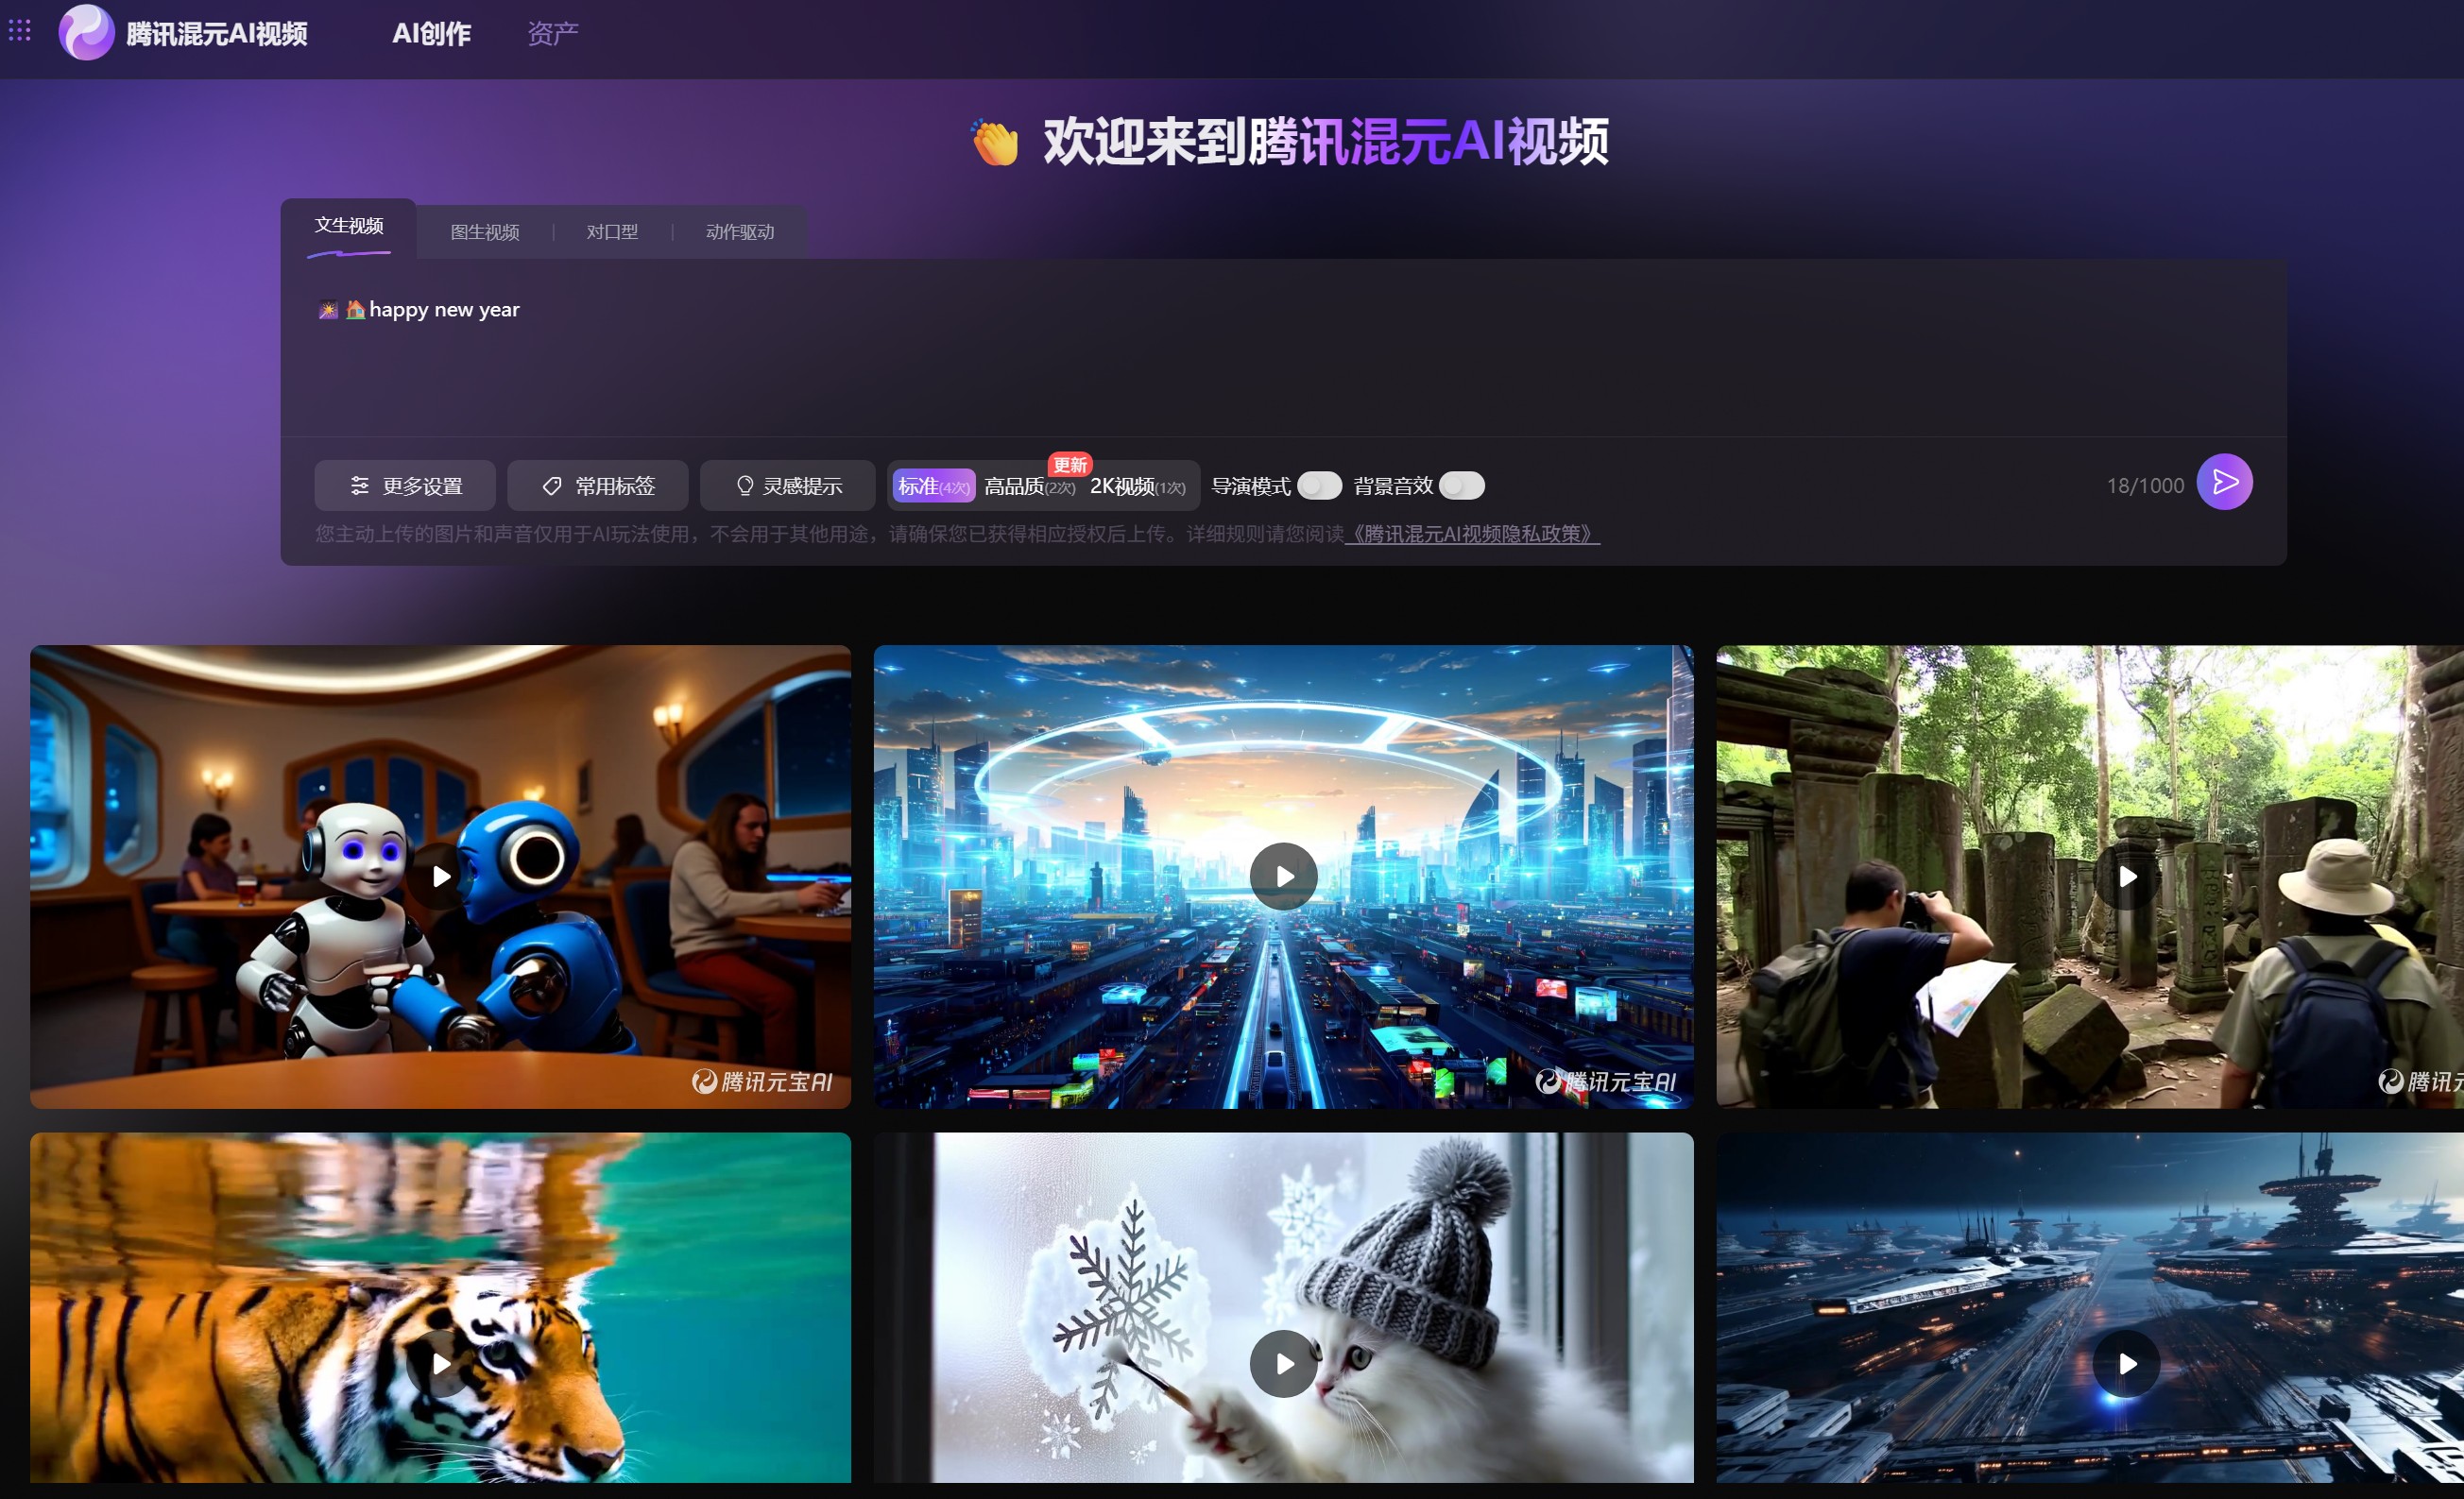
Task: Play the swimming tiger video
Action: click(440, 1364)
